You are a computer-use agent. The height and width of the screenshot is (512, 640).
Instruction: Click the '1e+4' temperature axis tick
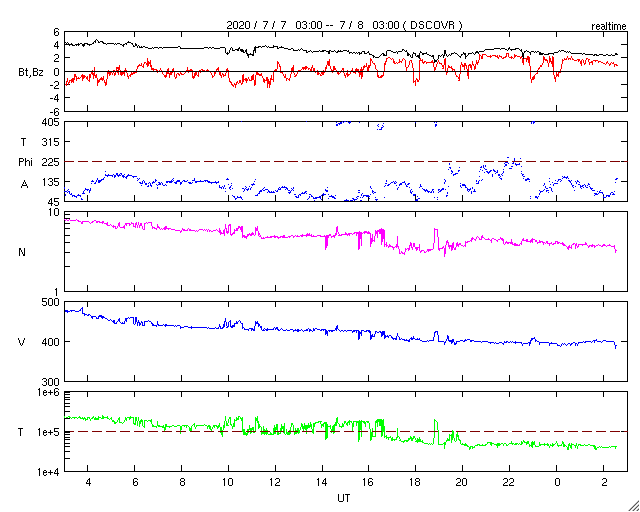tap(49, 472)
